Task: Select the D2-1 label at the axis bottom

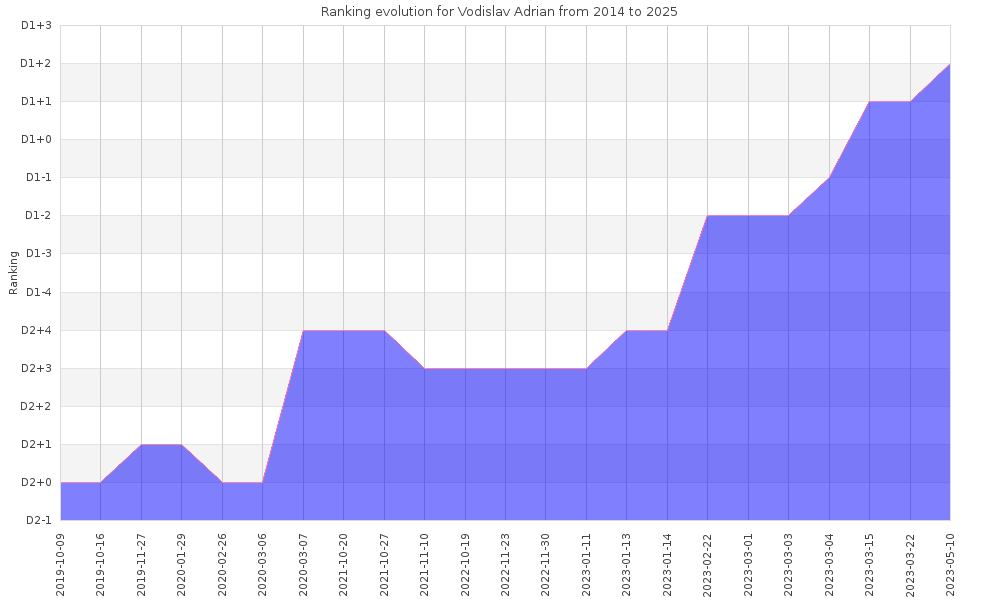Action: pos(36,520)
